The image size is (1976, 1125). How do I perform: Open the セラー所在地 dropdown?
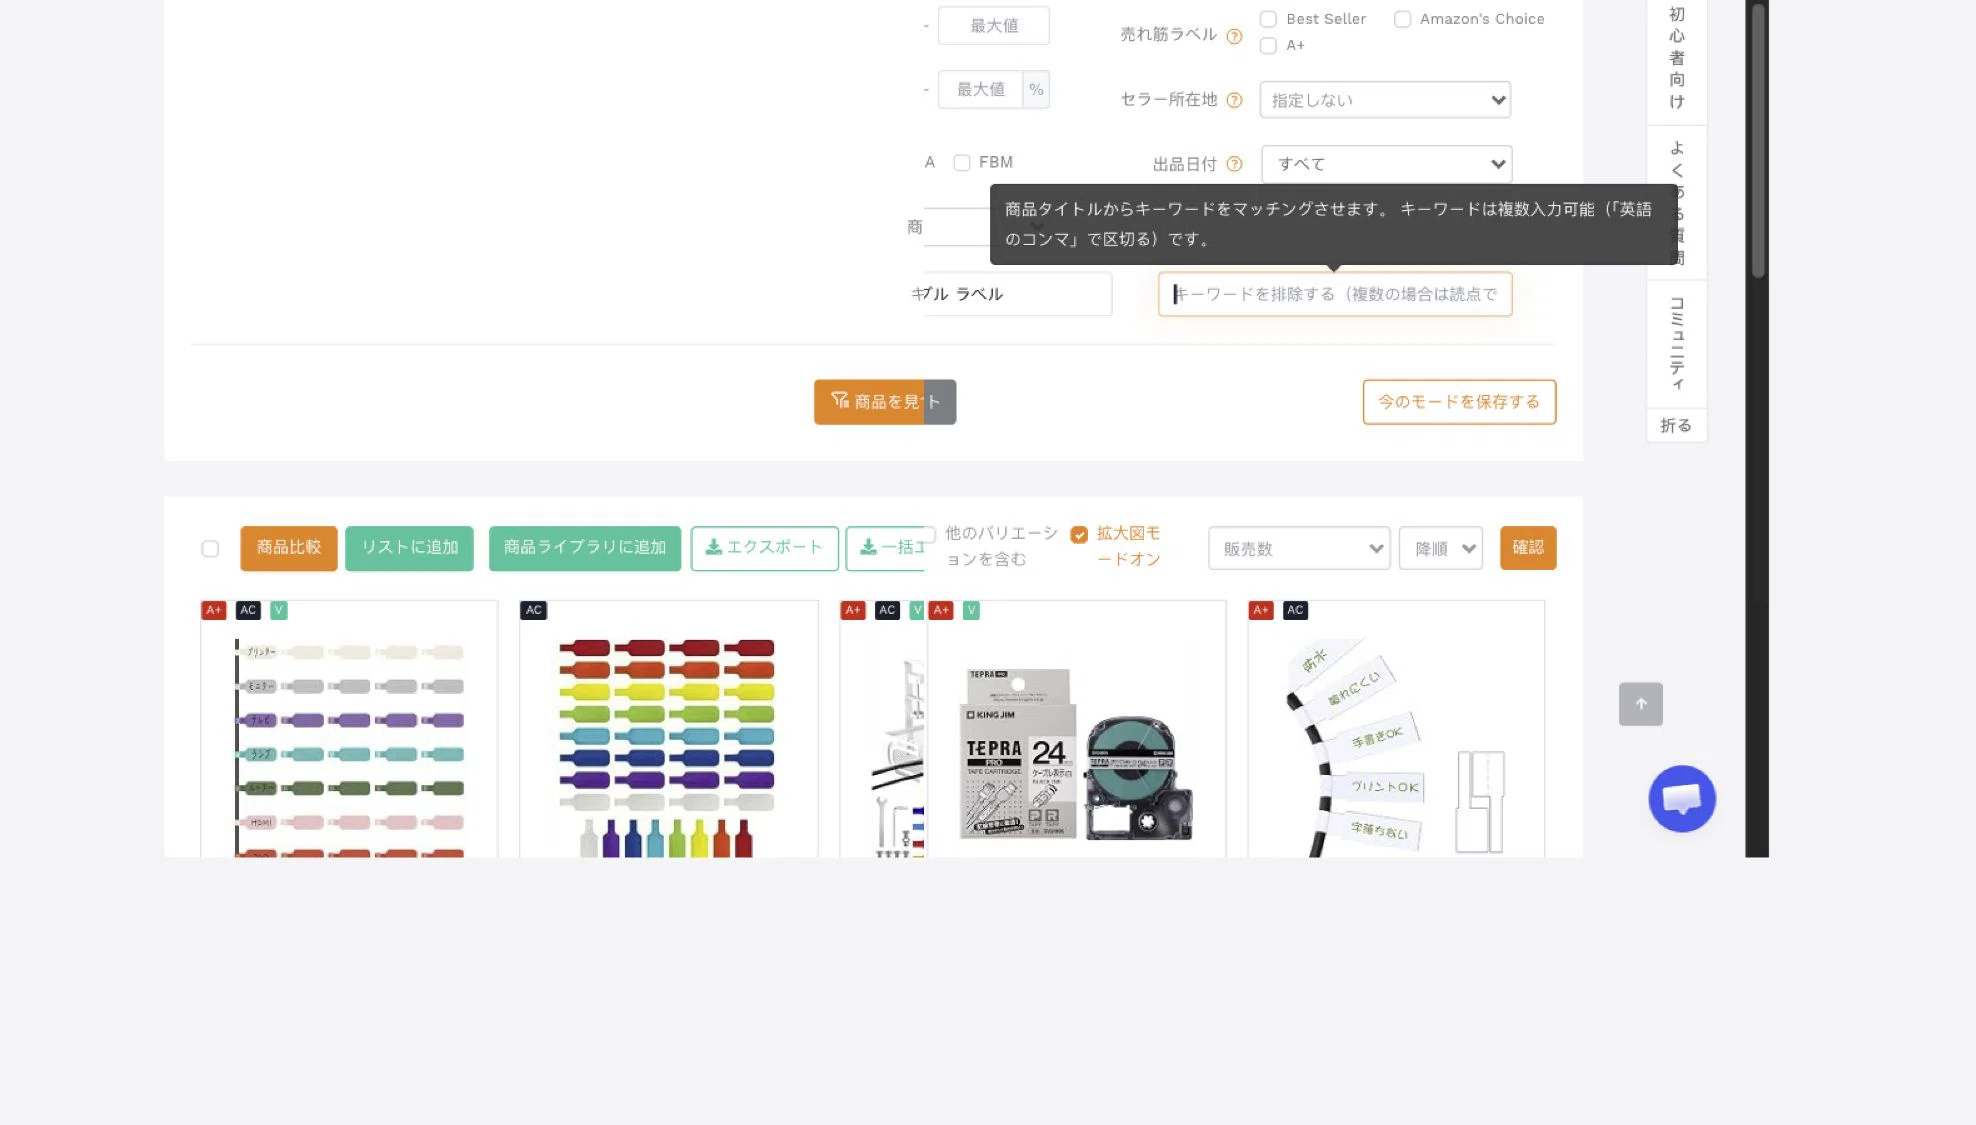coord(1385,100)
